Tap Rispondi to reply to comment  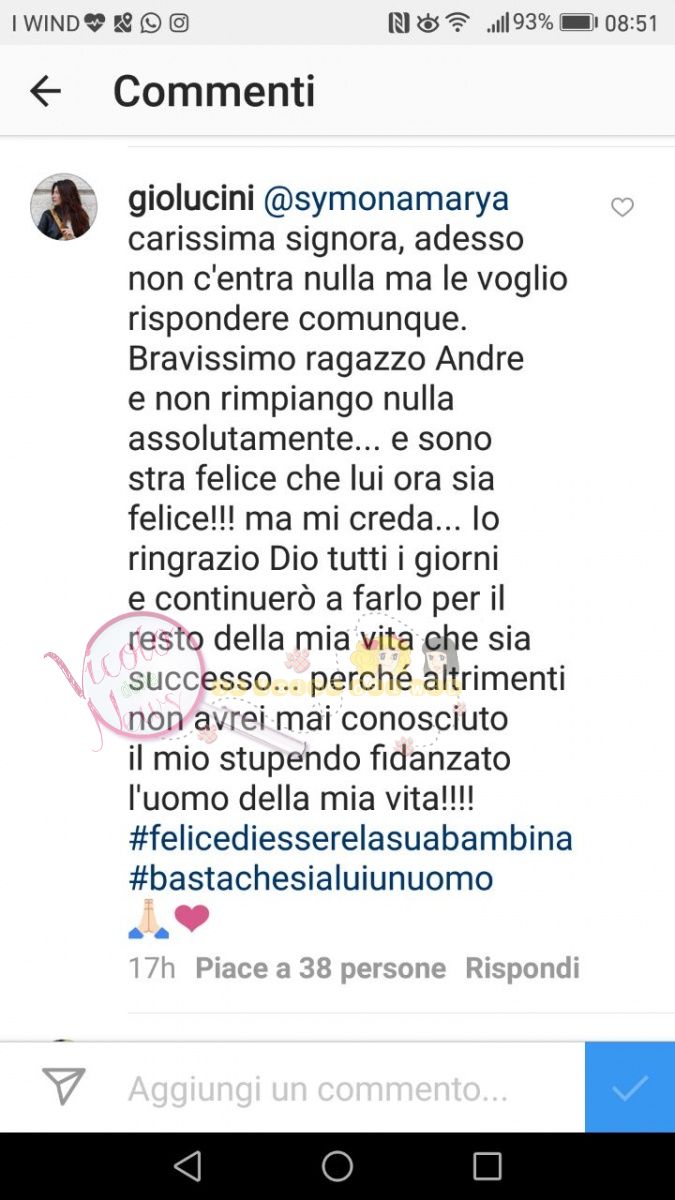click(x=522, y=968)
